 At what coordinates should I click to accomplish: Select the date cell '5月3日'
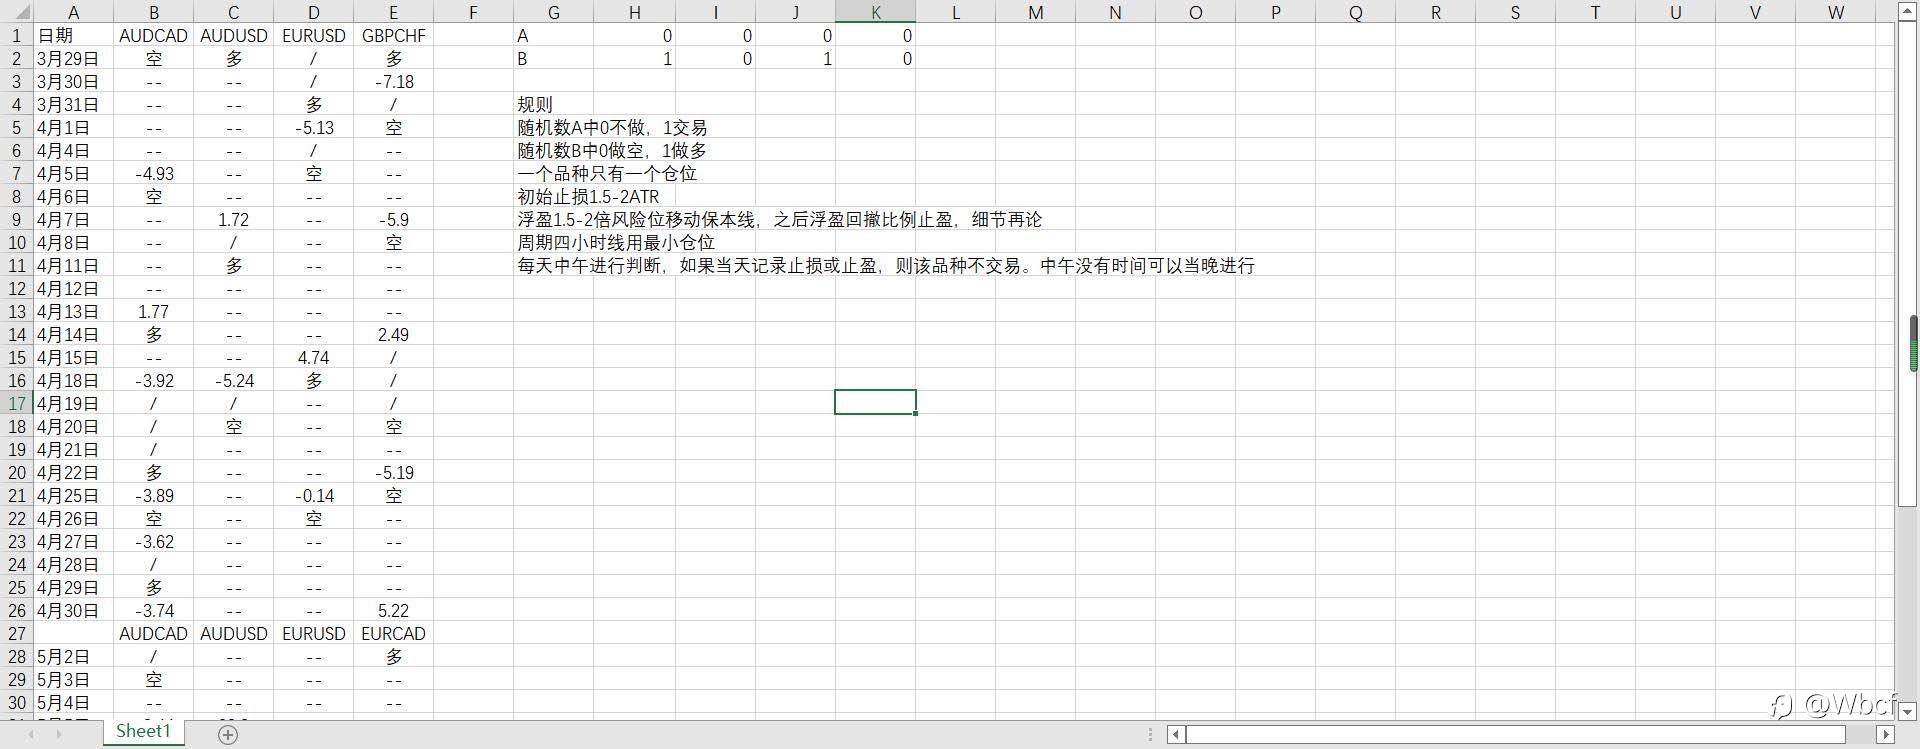click(73, 679)
